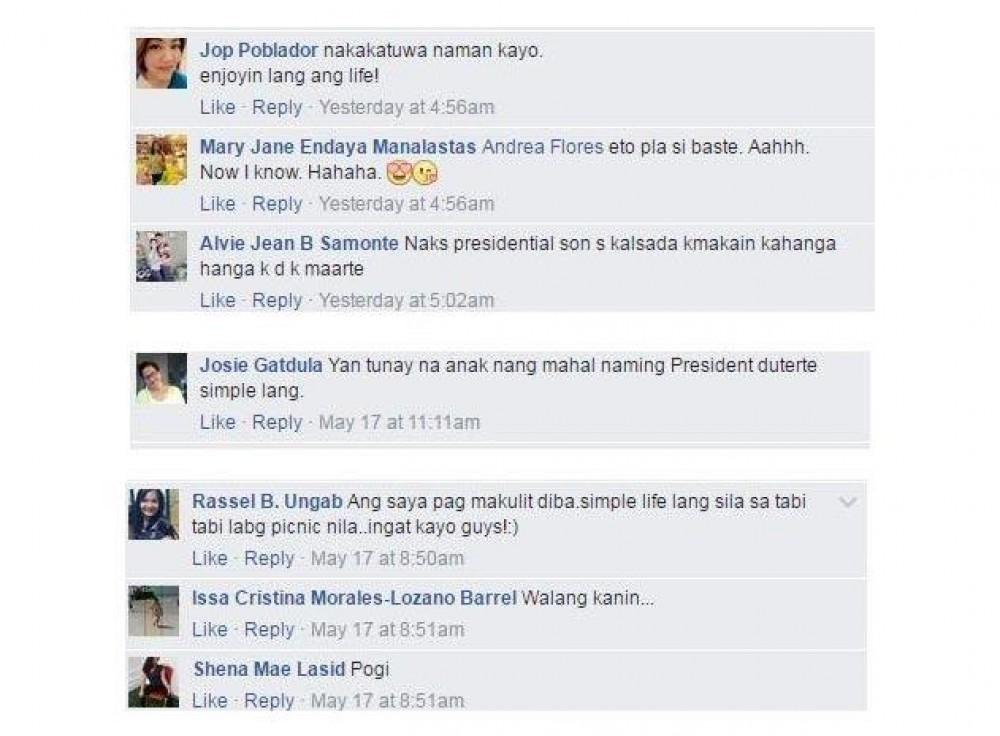Screen dimensions: 1000x736
Task: Reply to Josie Gatdula's comment
Action: coord(277,422)
